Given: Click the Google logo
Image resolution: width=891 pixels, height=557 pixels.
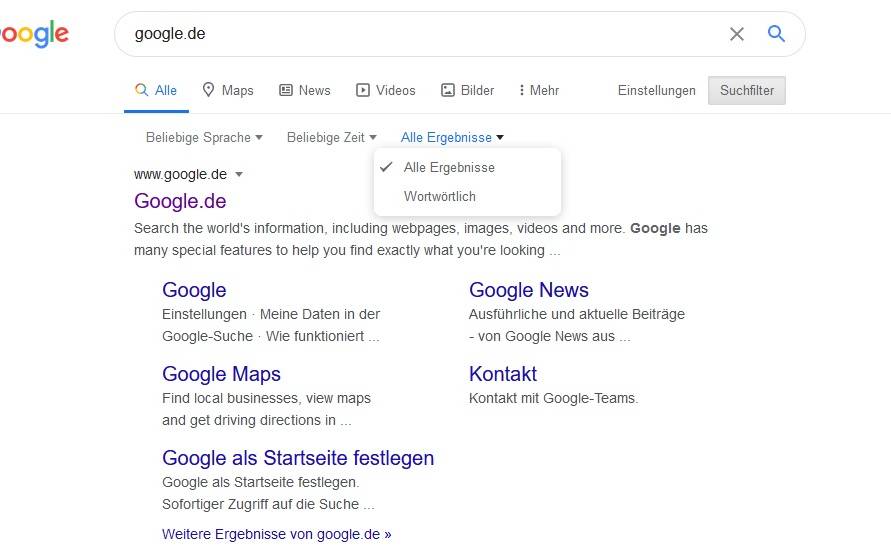Looking at the screenshot, I should click(32, 34).
